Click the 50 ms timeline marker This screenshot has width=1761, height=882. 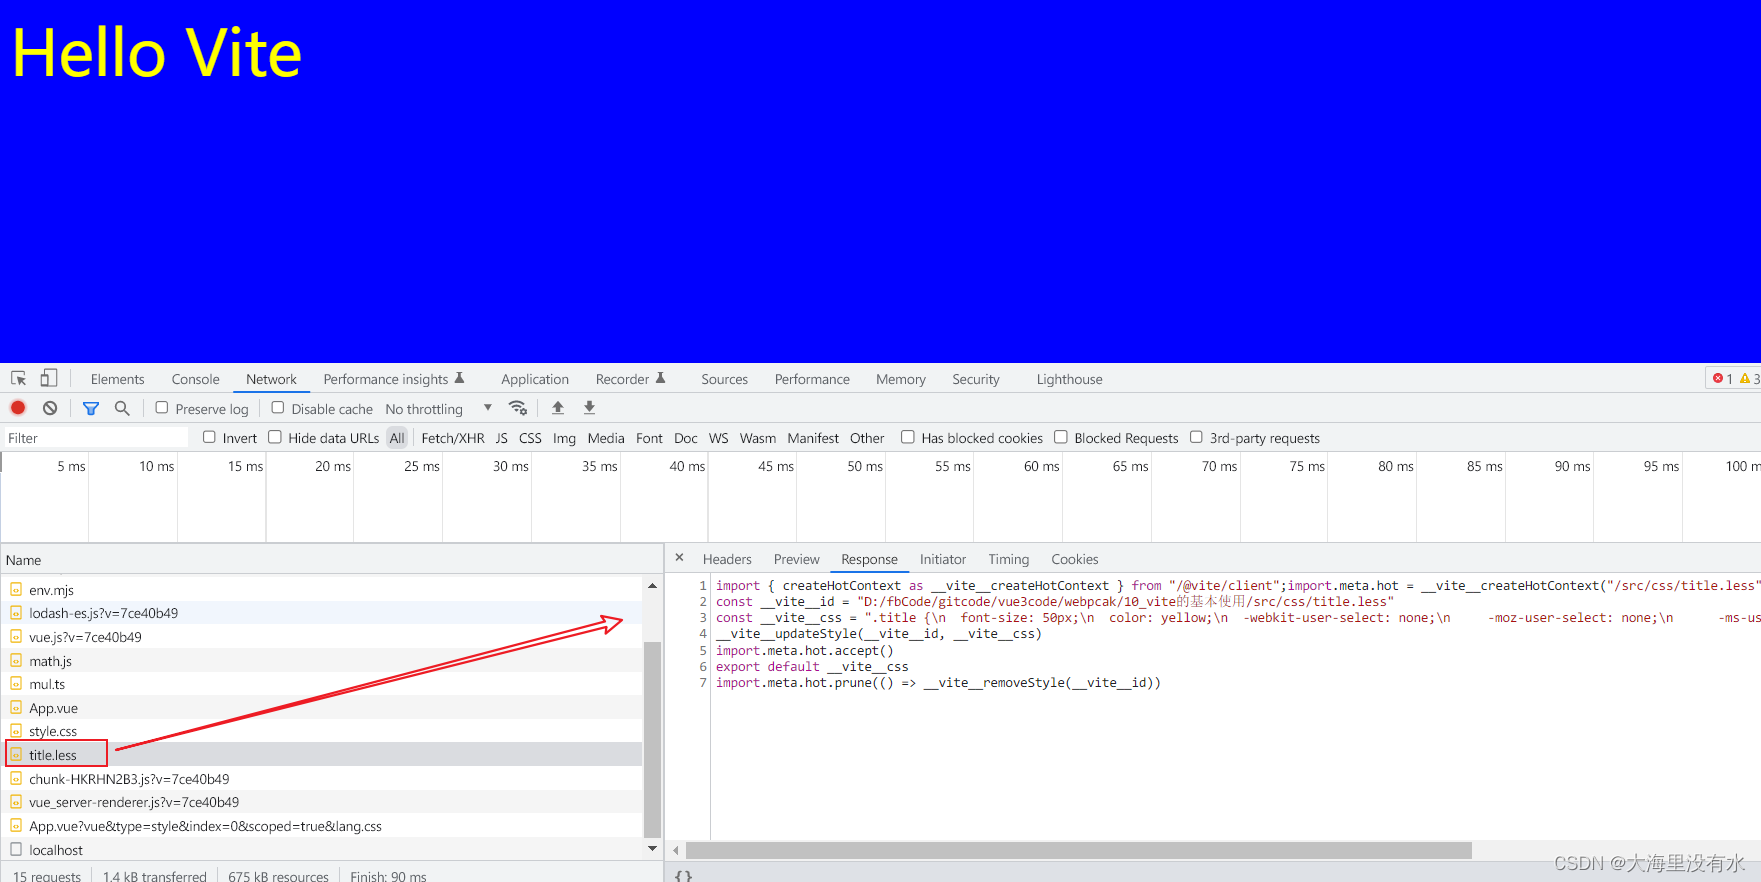864,466
